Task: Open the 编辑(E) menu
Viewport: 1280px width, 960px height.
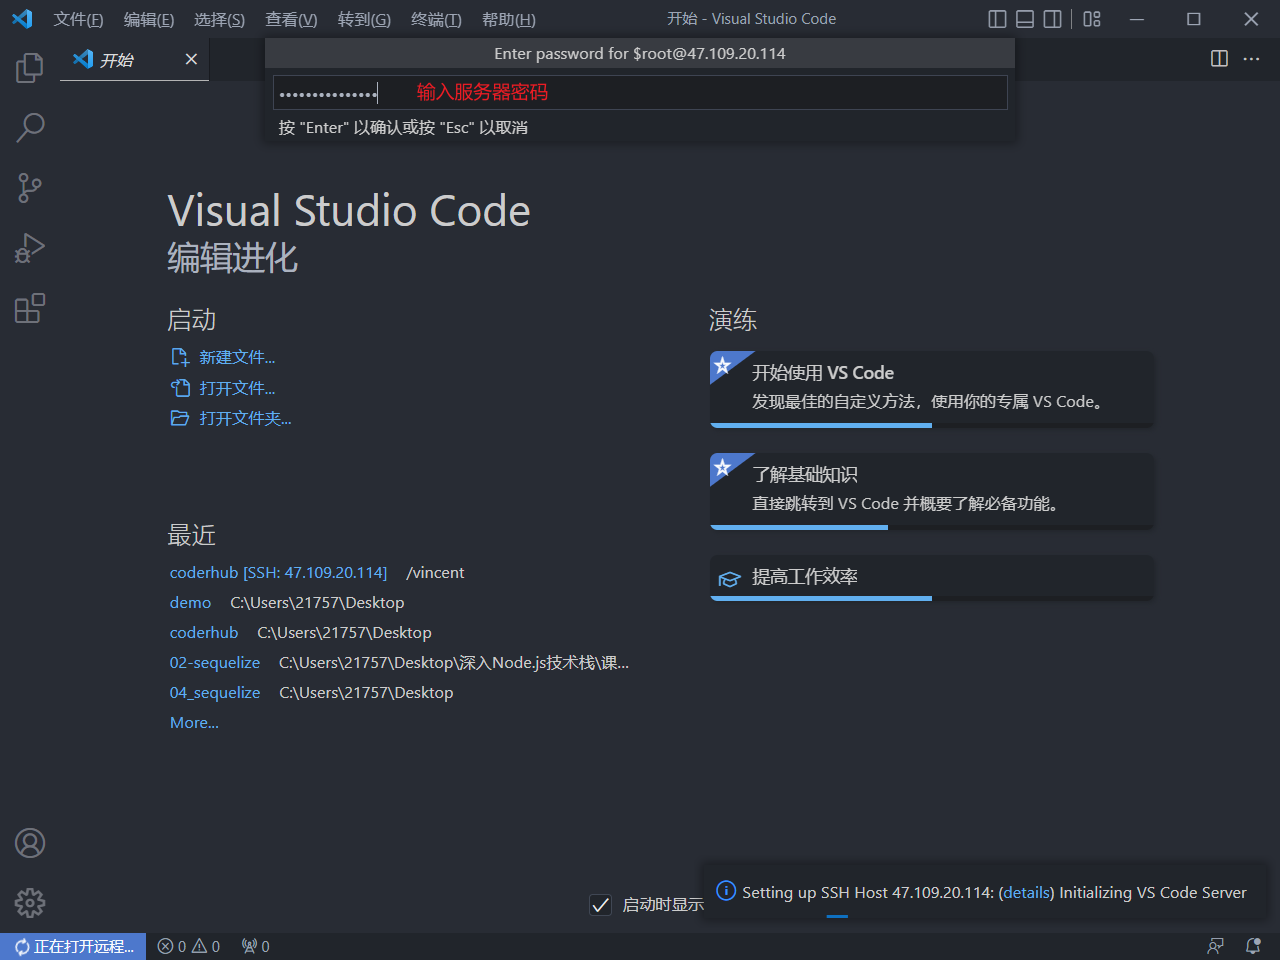Action: [149, 19]
